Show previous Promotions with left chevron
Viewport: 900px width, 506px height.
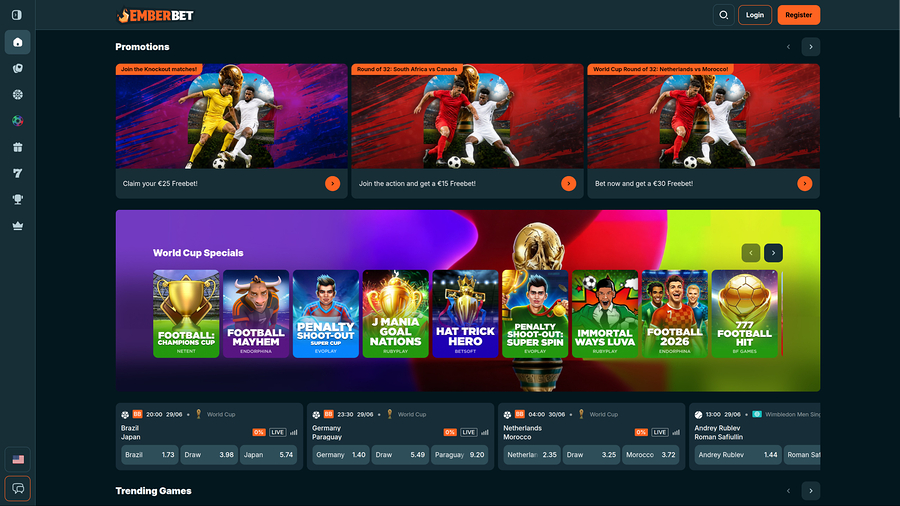pos(788,47)
